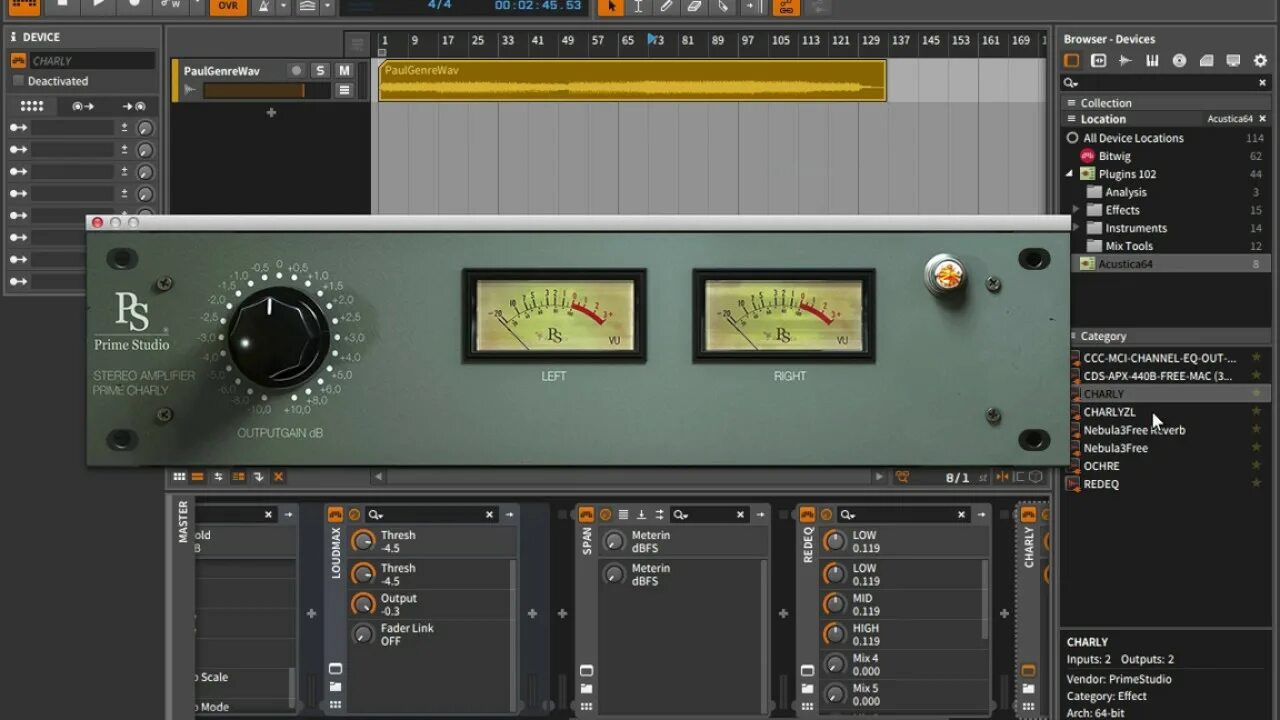Select CHARLYZL device in browser list
The height and width of the screenshot is (720, 1280).
pyautogui.click(x=1110, y=412)
